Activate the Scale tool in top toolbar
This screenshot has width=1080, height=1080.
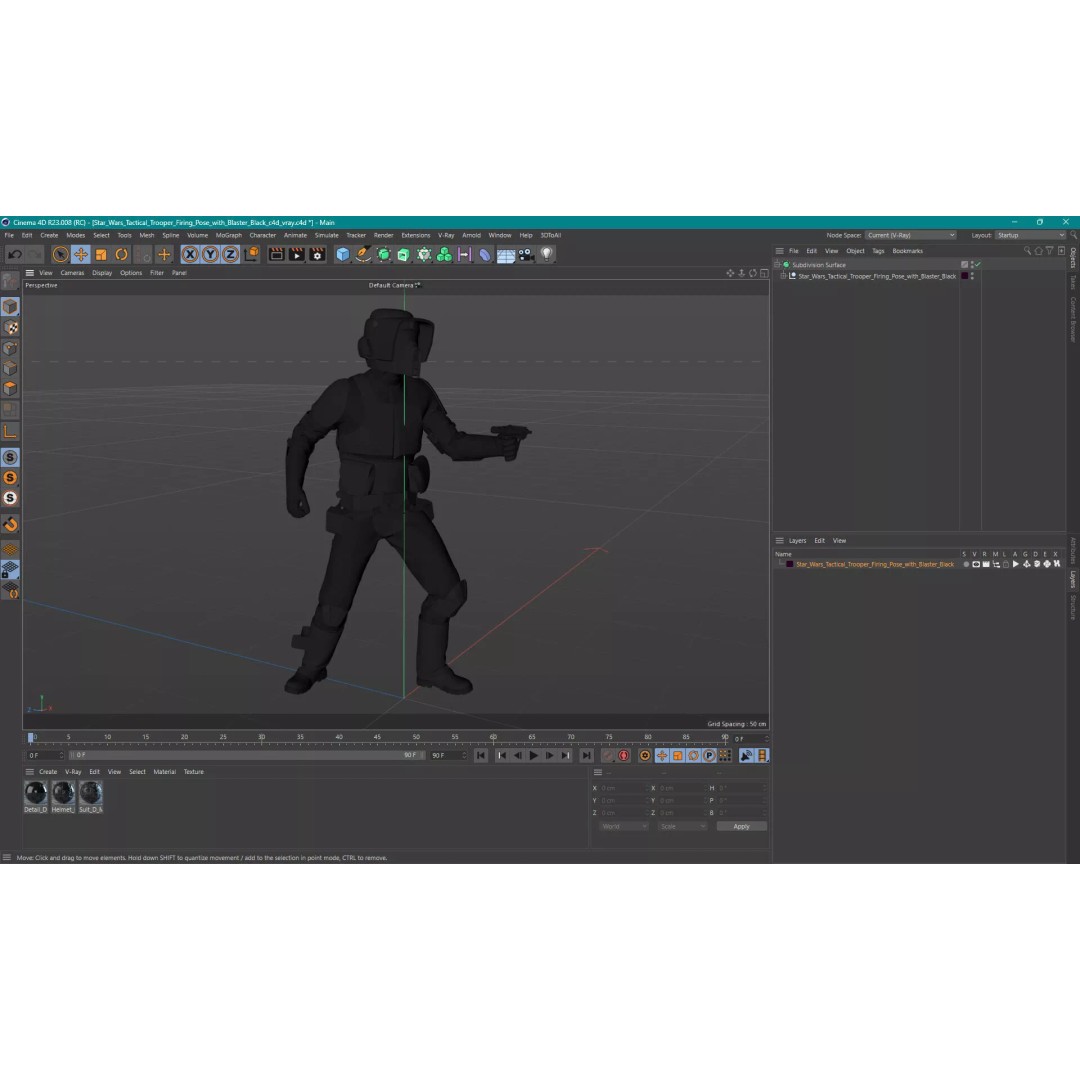coord(101,254)
